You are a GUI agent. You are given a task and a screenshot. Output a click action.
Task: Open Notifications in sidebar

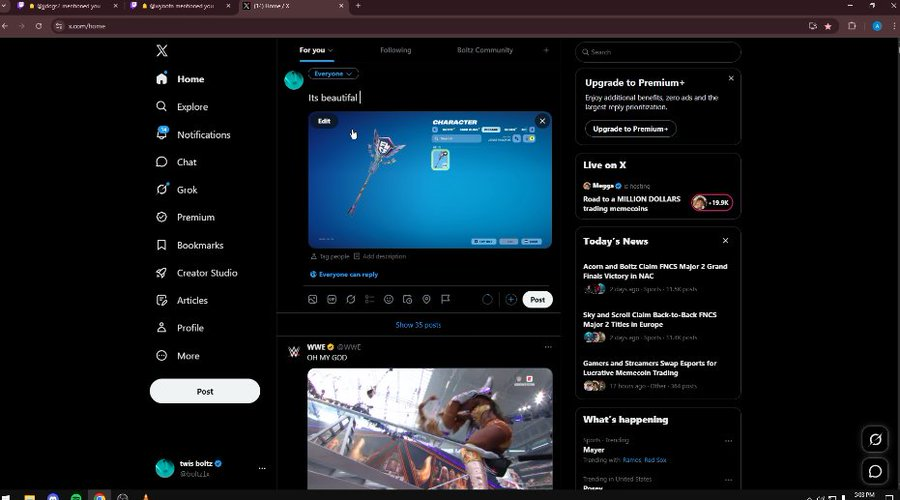[193, 134]
